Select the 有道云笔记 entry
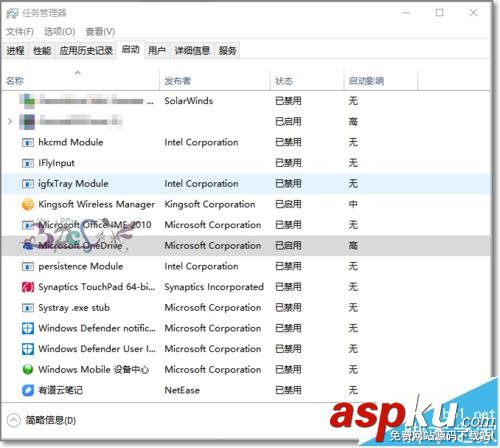500x448 pixels. coord(246,390)
